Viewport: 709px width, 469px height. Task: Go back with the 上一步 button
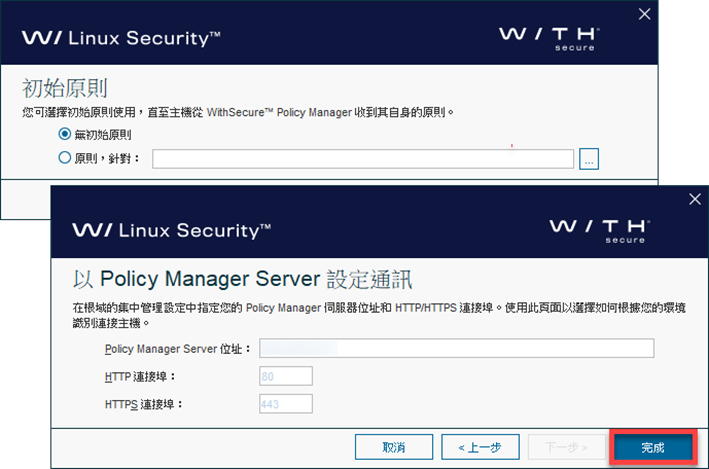[480, 447]
